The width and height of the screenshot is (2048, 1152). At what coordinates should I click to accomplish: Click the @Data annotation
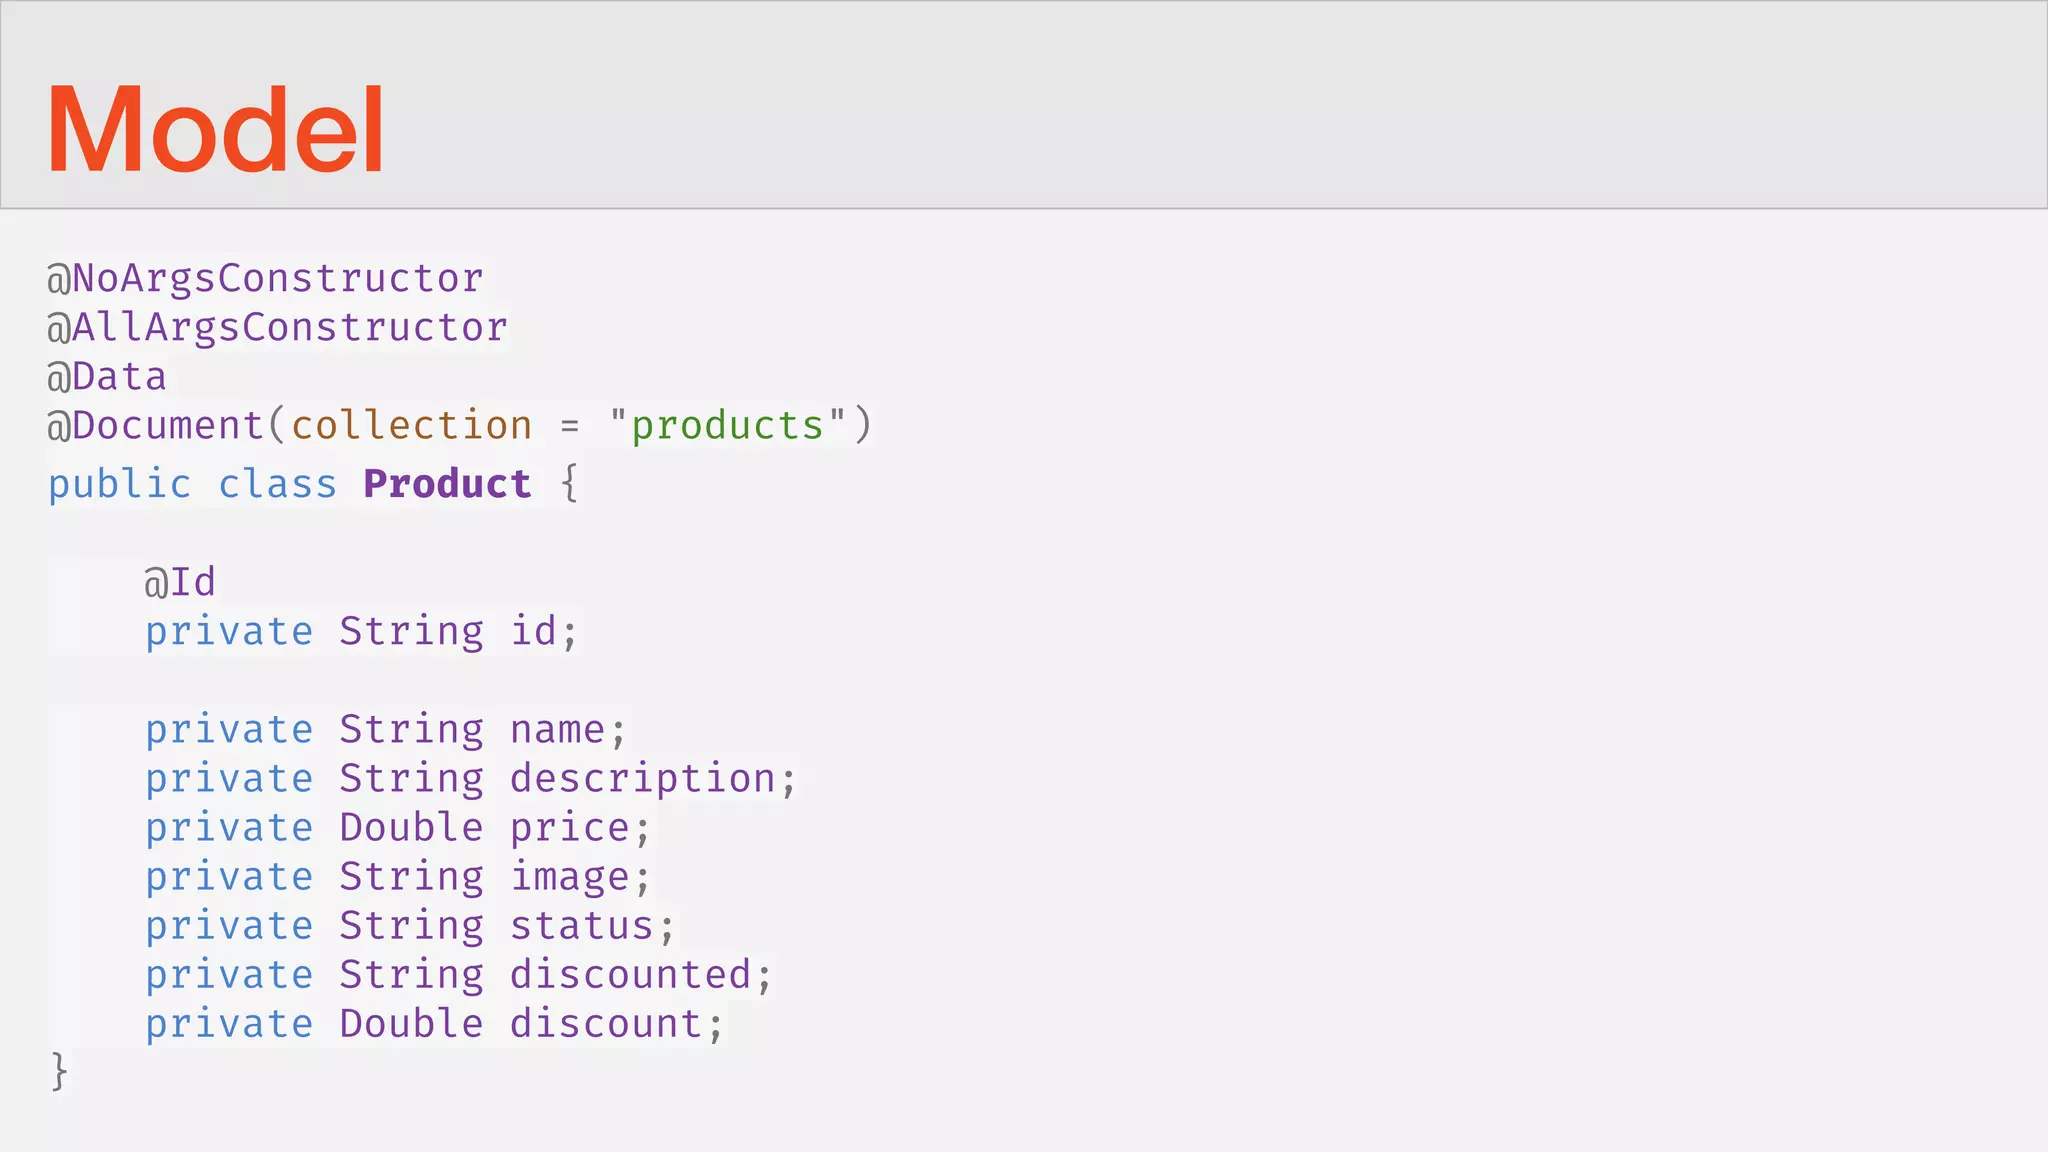(107, 376)
